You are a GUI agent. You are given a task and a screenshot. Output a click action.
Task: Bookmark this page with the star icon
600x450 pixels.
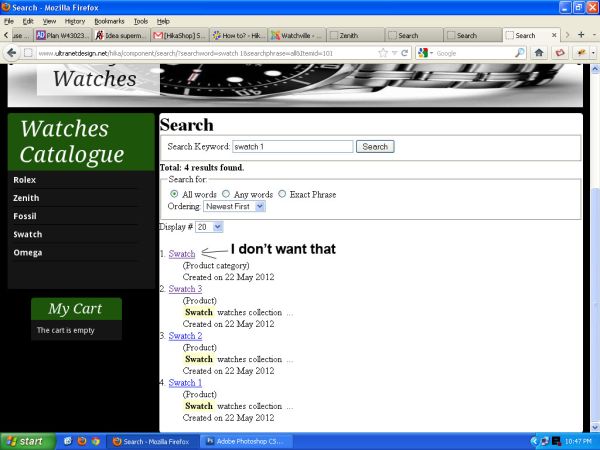pos(383,53)
